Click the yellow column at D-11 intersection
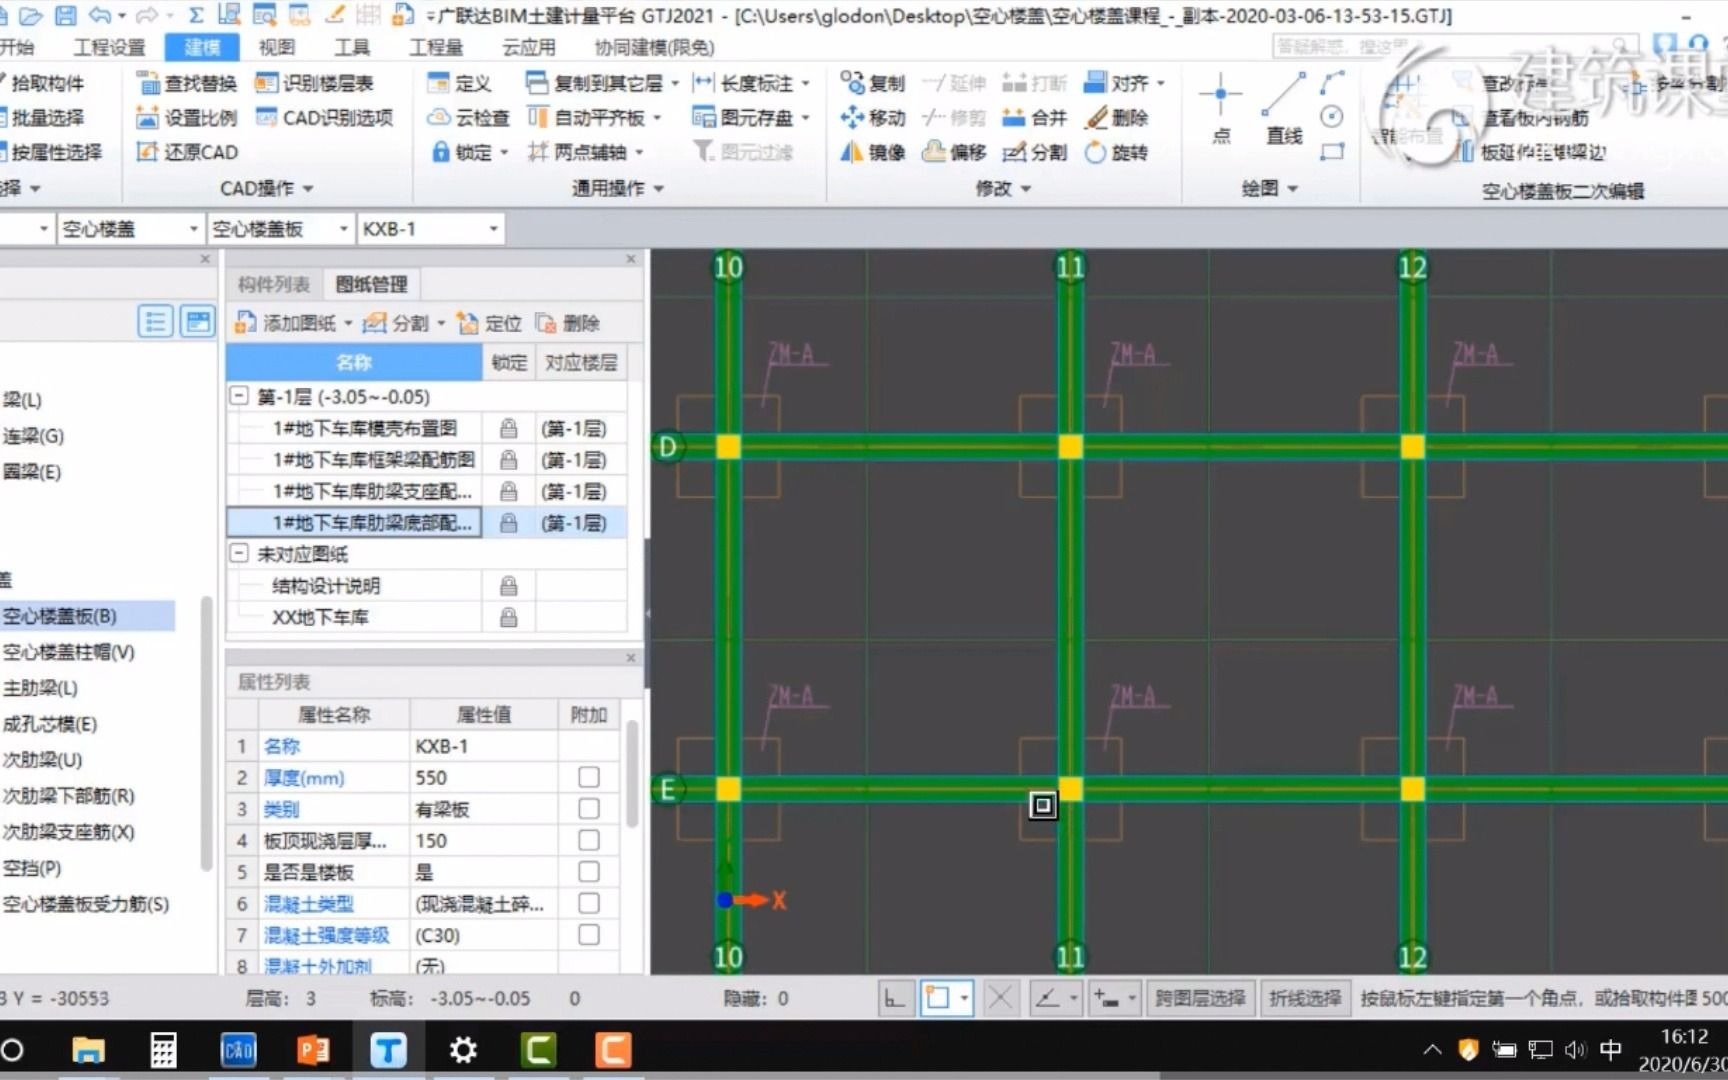 click(1070, 447)
